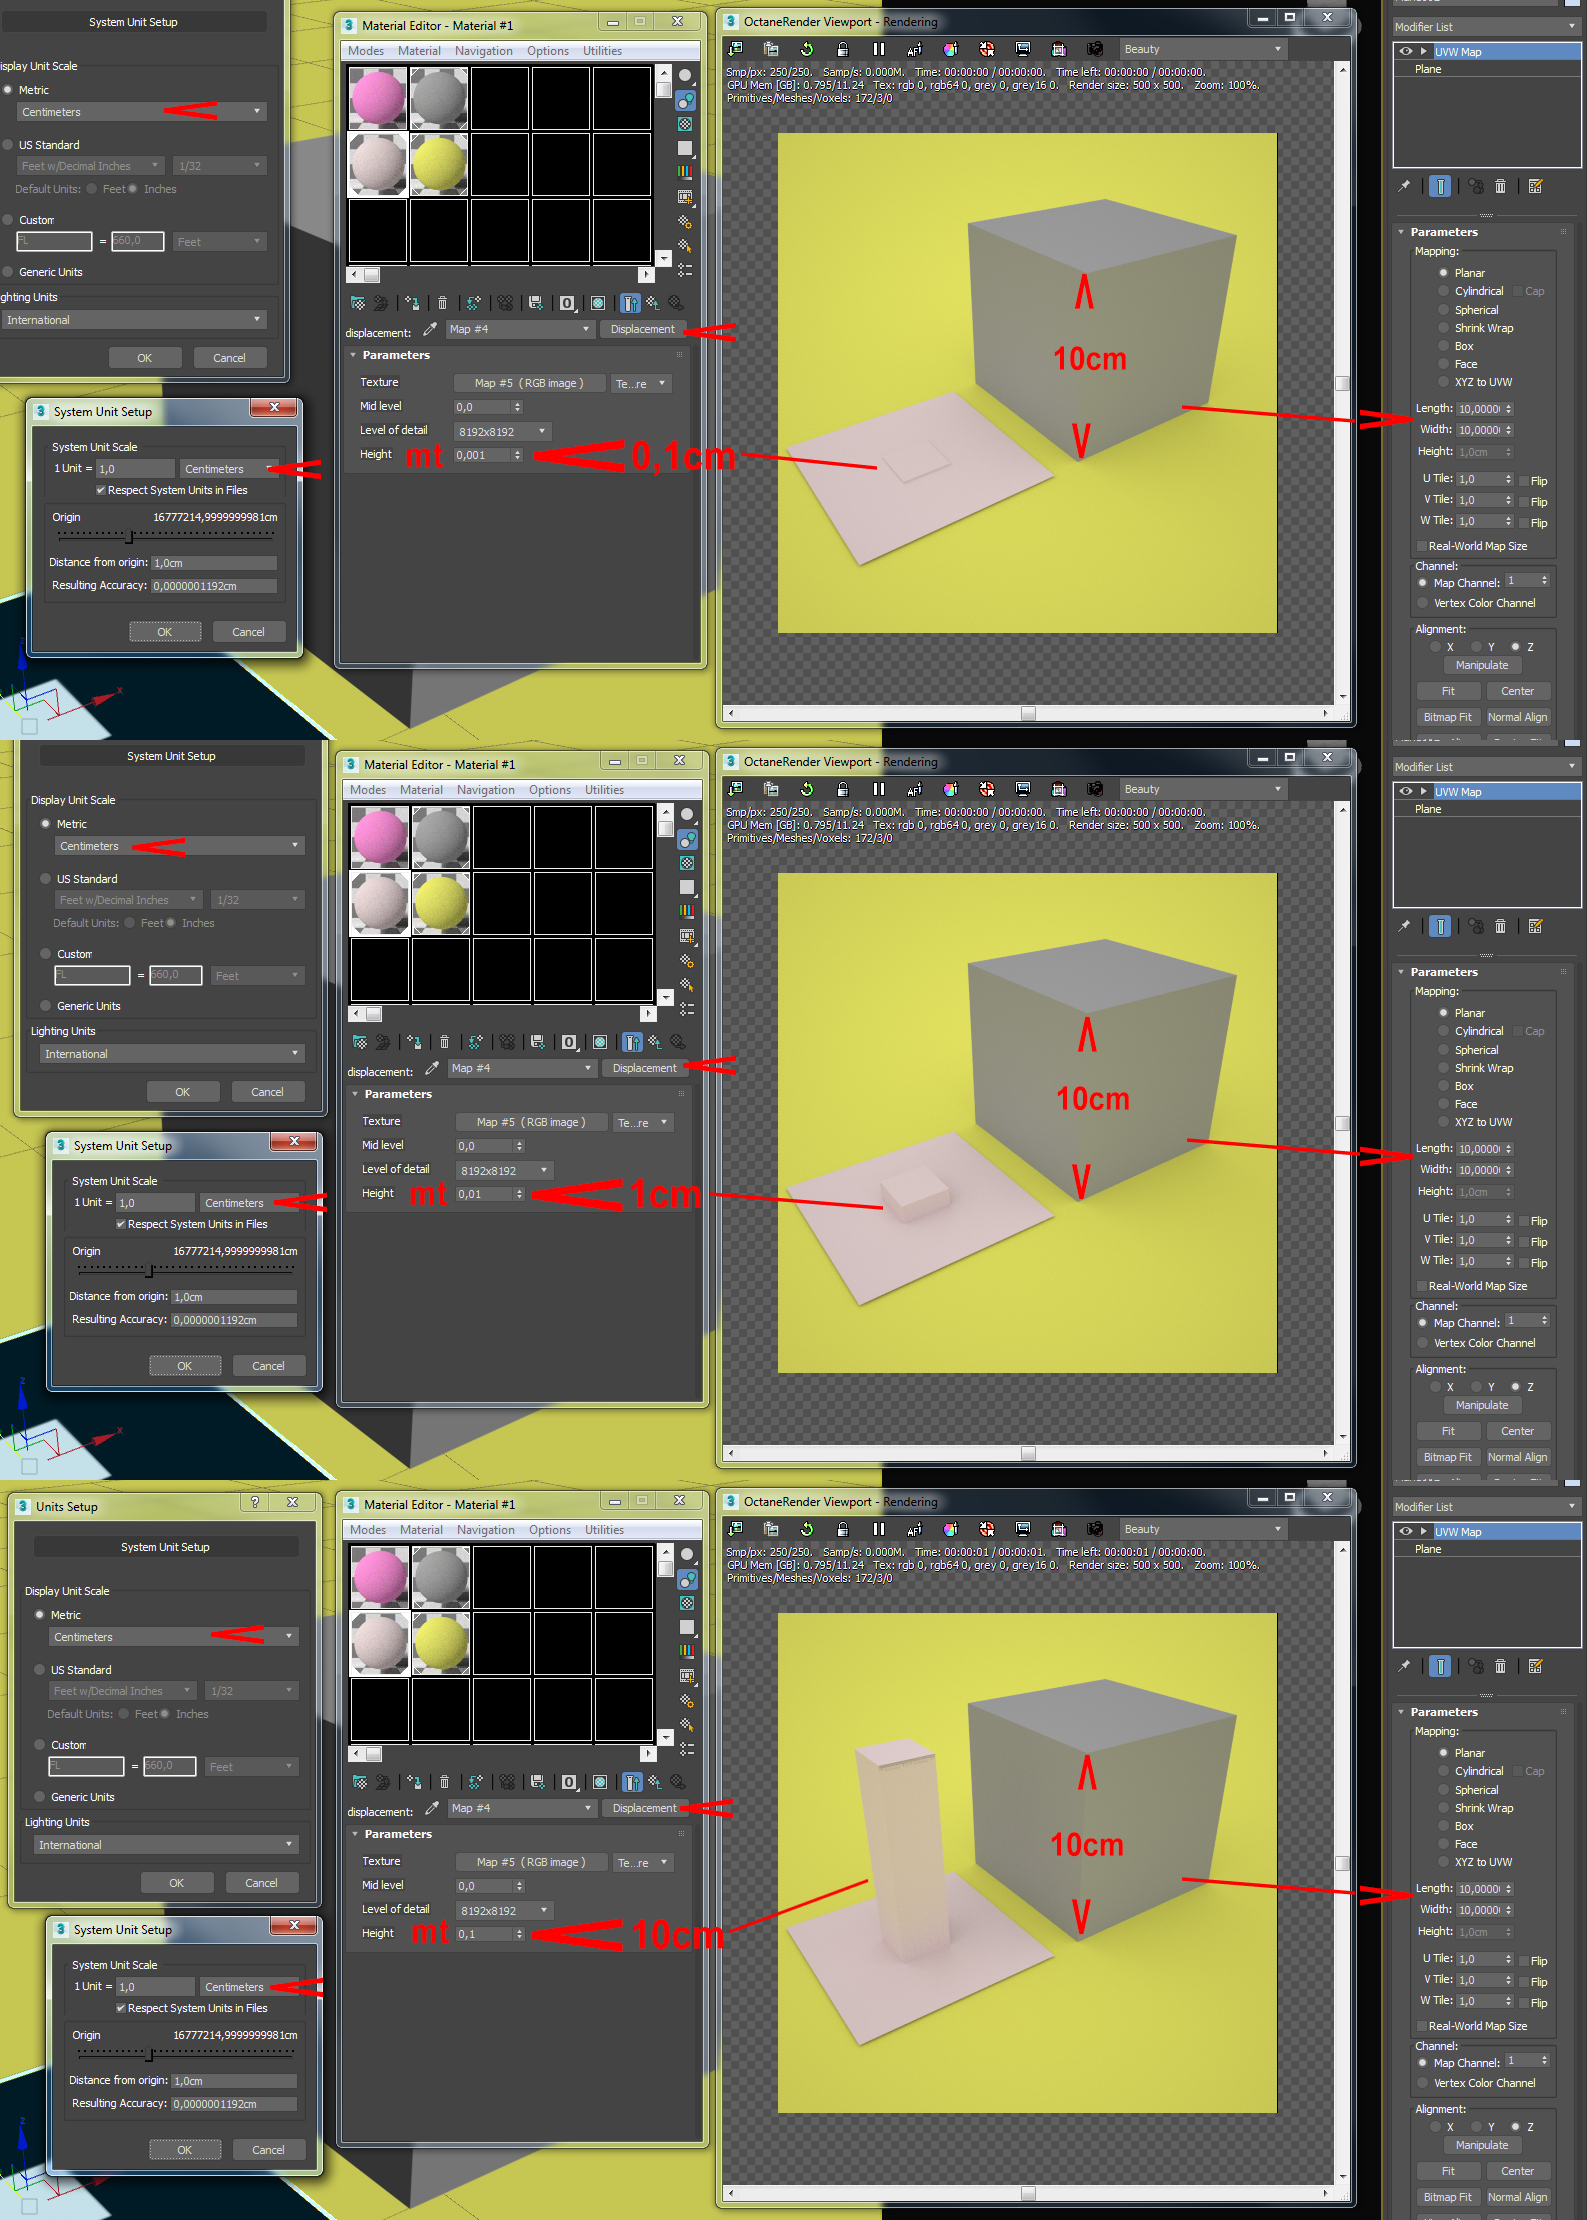Select yellow material sphere in middle Material Editor
The height and width of the screenshot is (2220, 1587).
point(441,903)
